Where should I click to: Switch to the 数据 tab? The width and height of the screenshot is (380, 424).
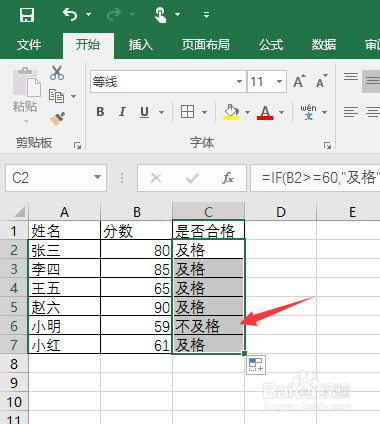pos(324,45)
